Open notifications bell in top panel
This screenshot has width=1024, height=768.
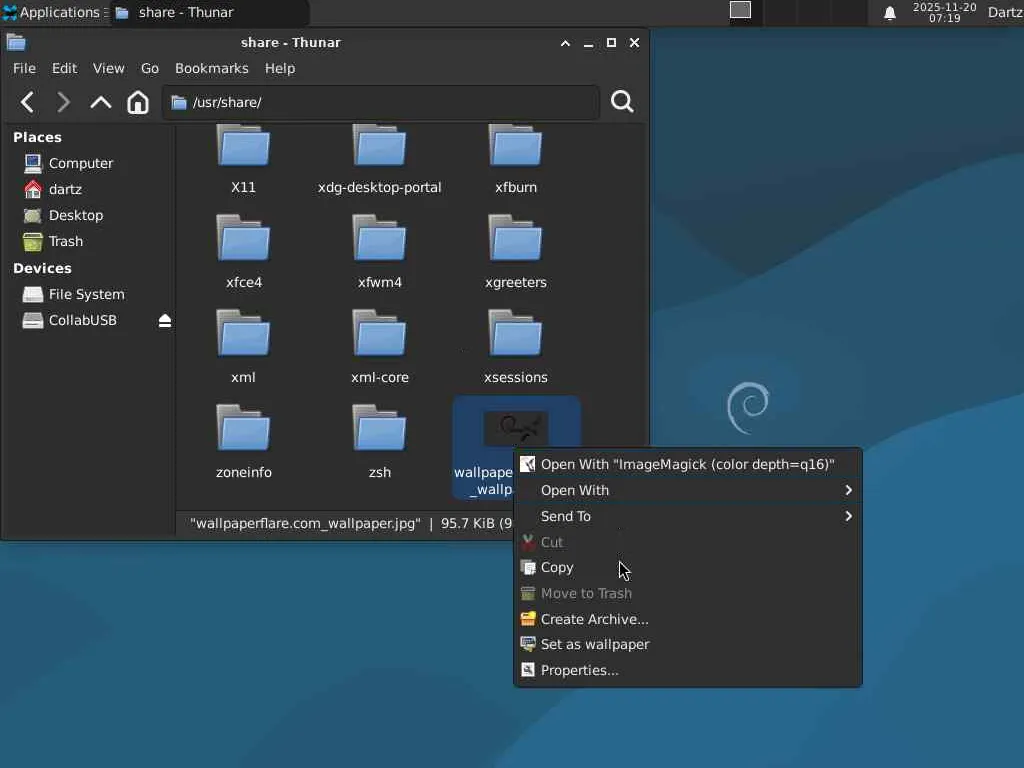(x=889, y=13)
